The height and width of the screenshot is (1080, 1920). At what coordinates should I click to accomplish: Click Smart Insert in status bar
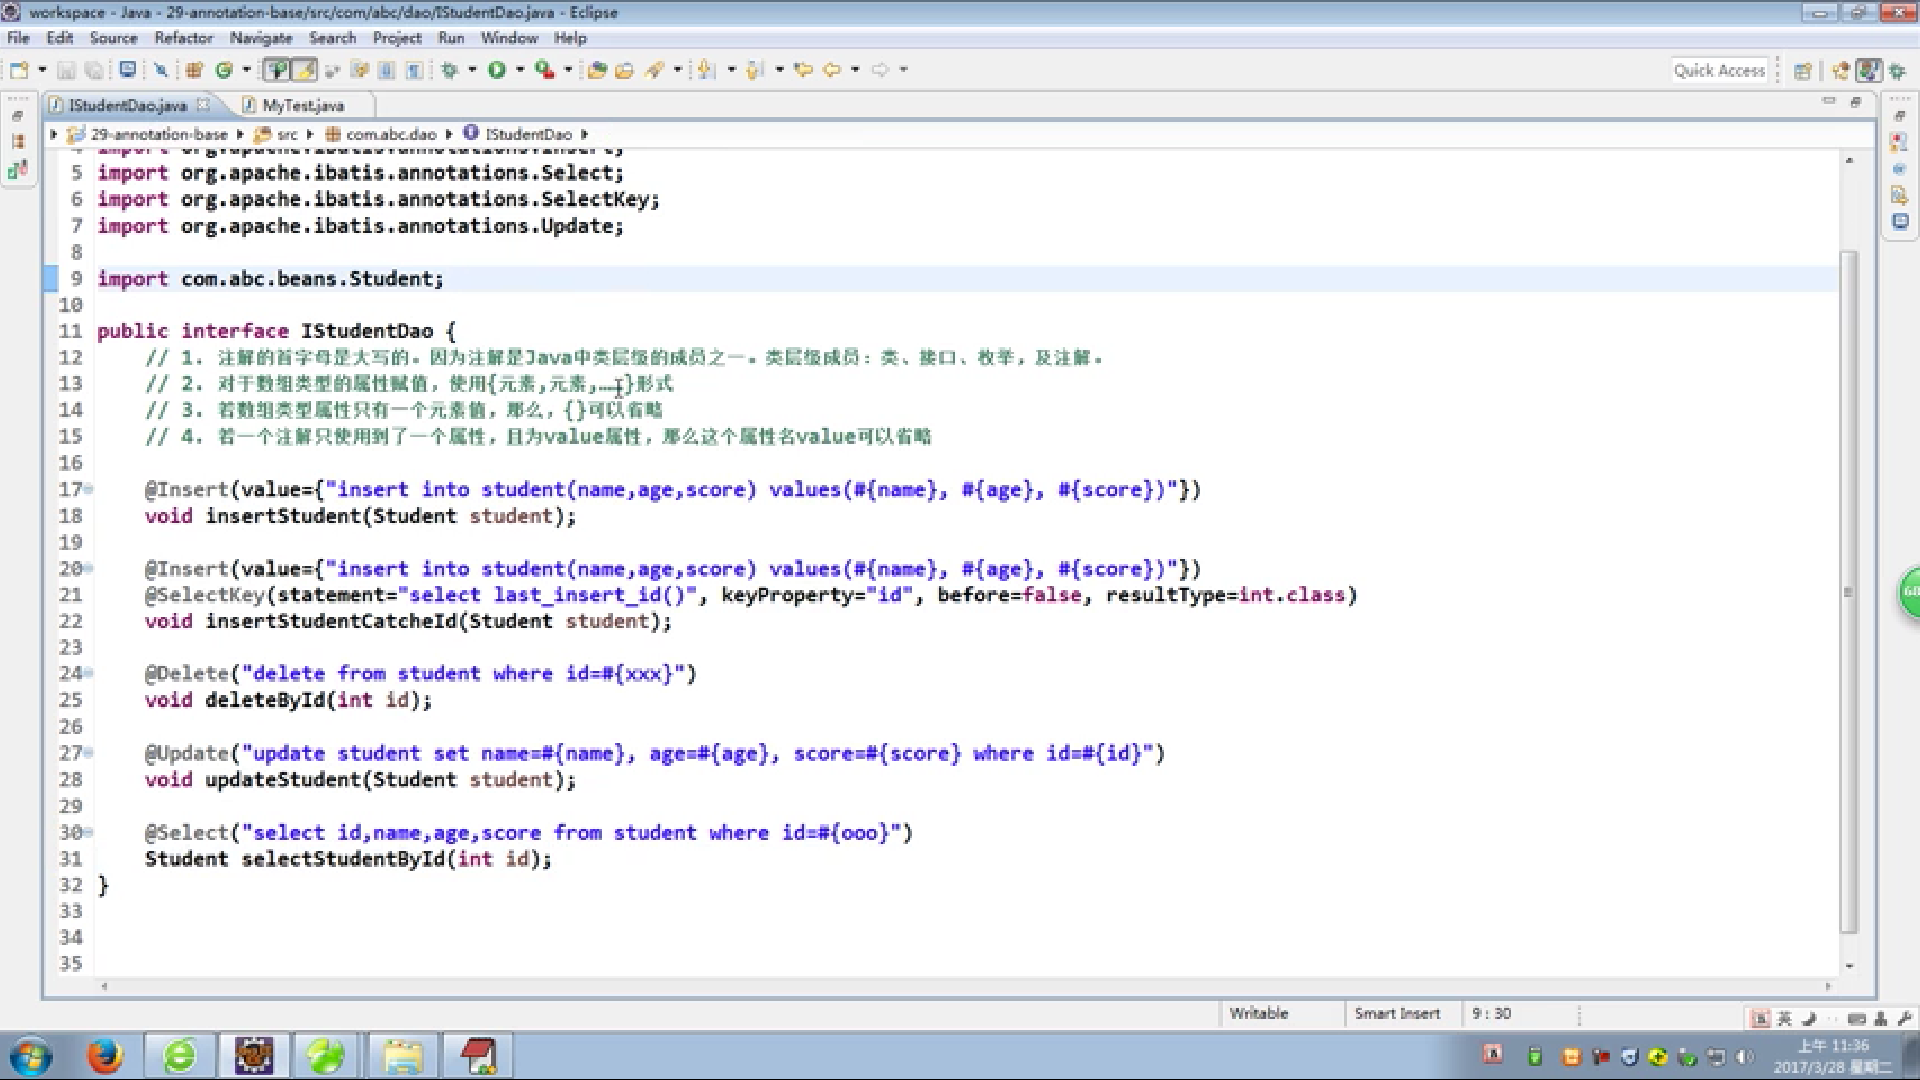coord(1397,1013)
